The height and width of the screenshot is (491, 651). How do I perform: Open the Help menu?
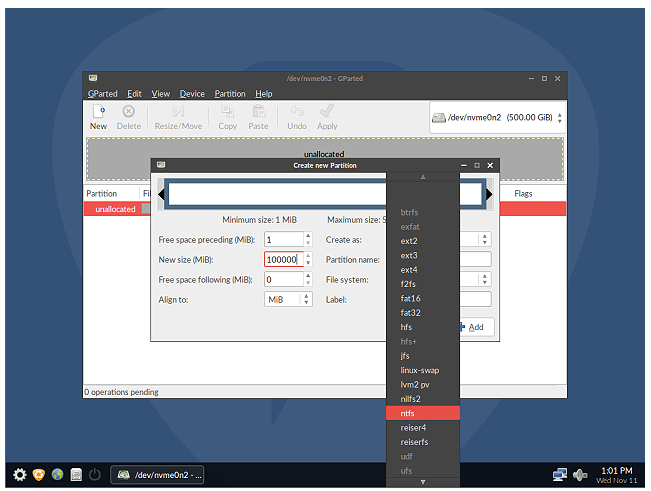(x=264, y=94)
